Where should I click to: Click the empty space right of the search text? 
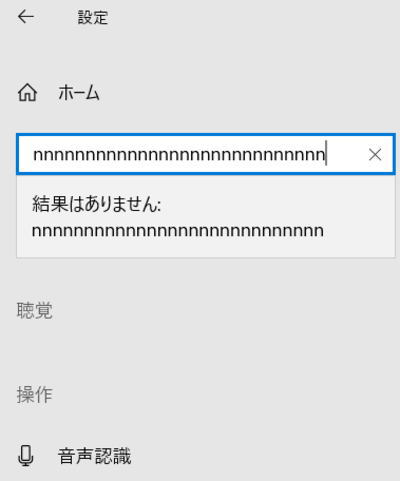[345, 155]
